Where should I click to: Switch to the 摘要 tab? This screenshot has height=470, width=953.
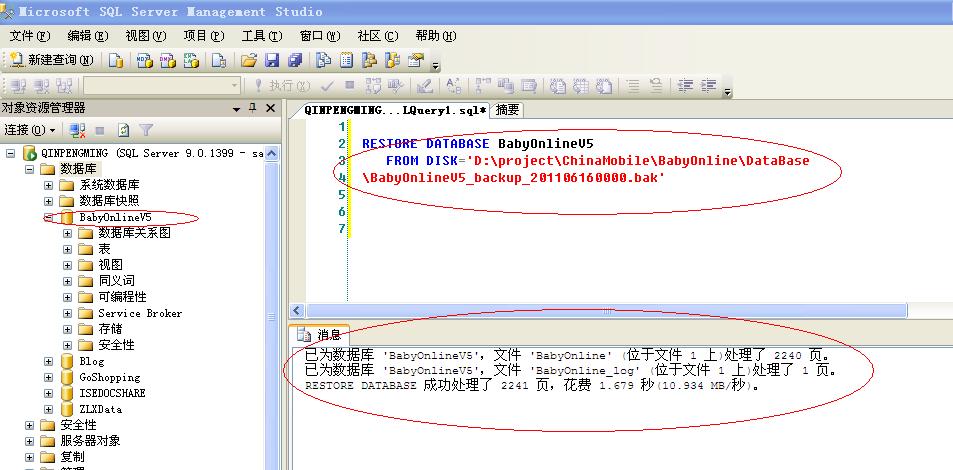507,110
